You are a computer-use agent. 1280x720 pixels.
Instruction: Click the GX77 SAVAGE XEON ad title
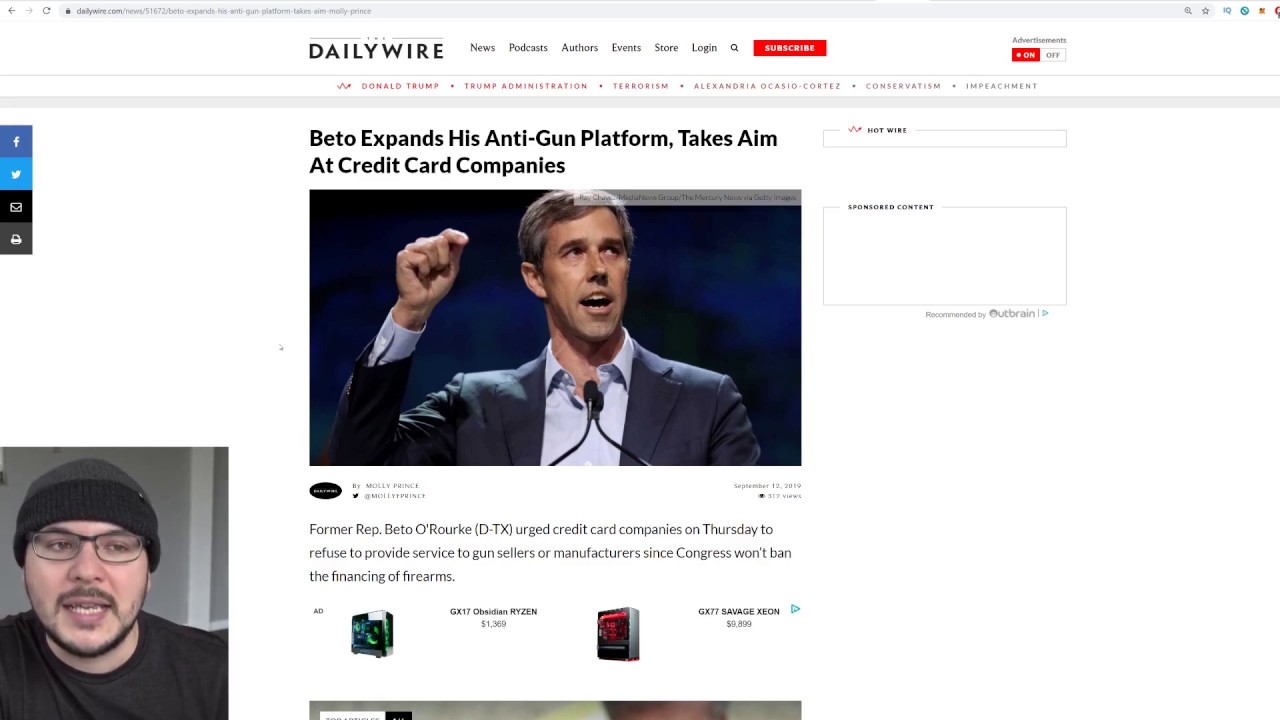pyautogui.click(x=739, y=611)
